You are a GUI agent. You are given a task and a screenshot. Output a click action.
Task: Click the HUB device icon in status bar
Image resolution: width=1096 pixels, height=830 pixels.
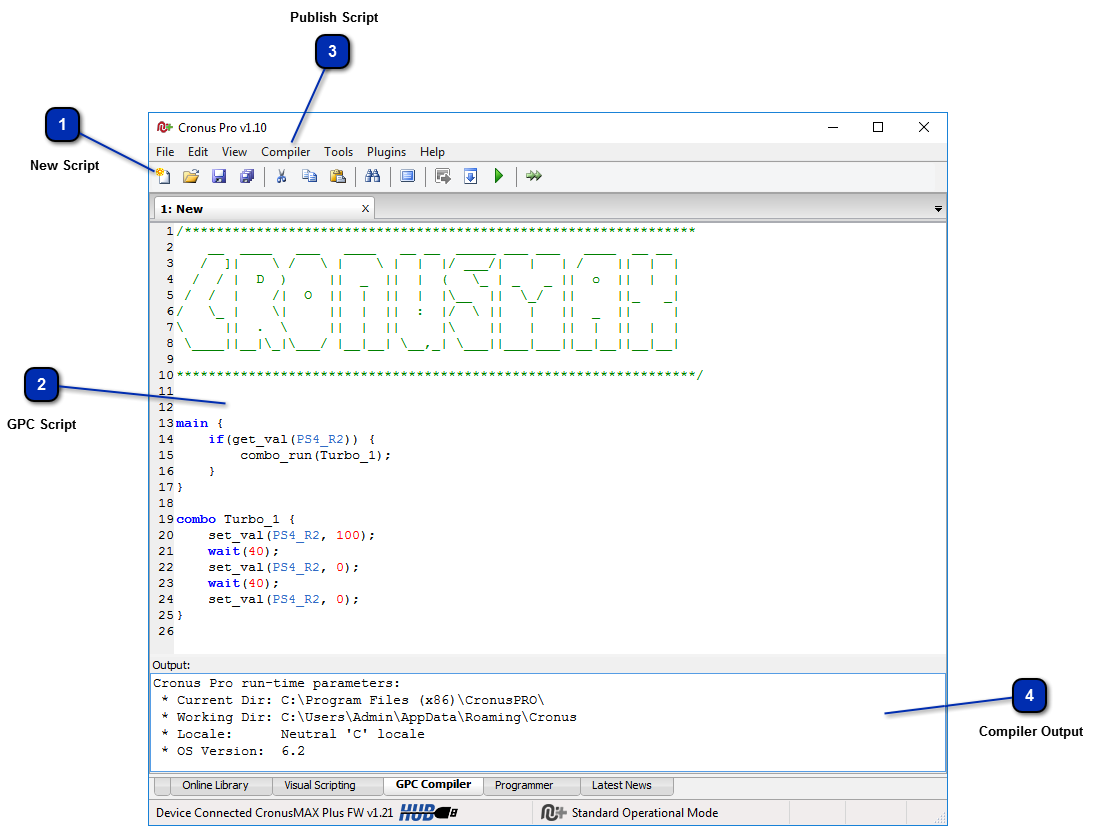pos(428,813)
